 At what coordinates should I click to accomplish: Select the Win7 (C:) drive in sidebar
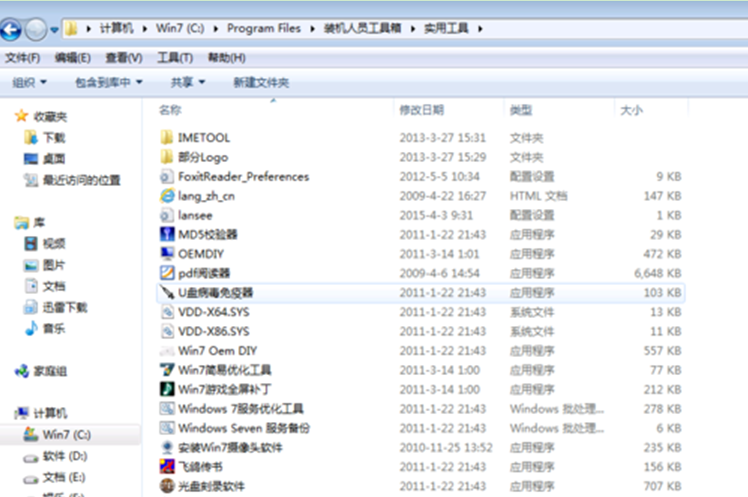[x=67, y=435]
